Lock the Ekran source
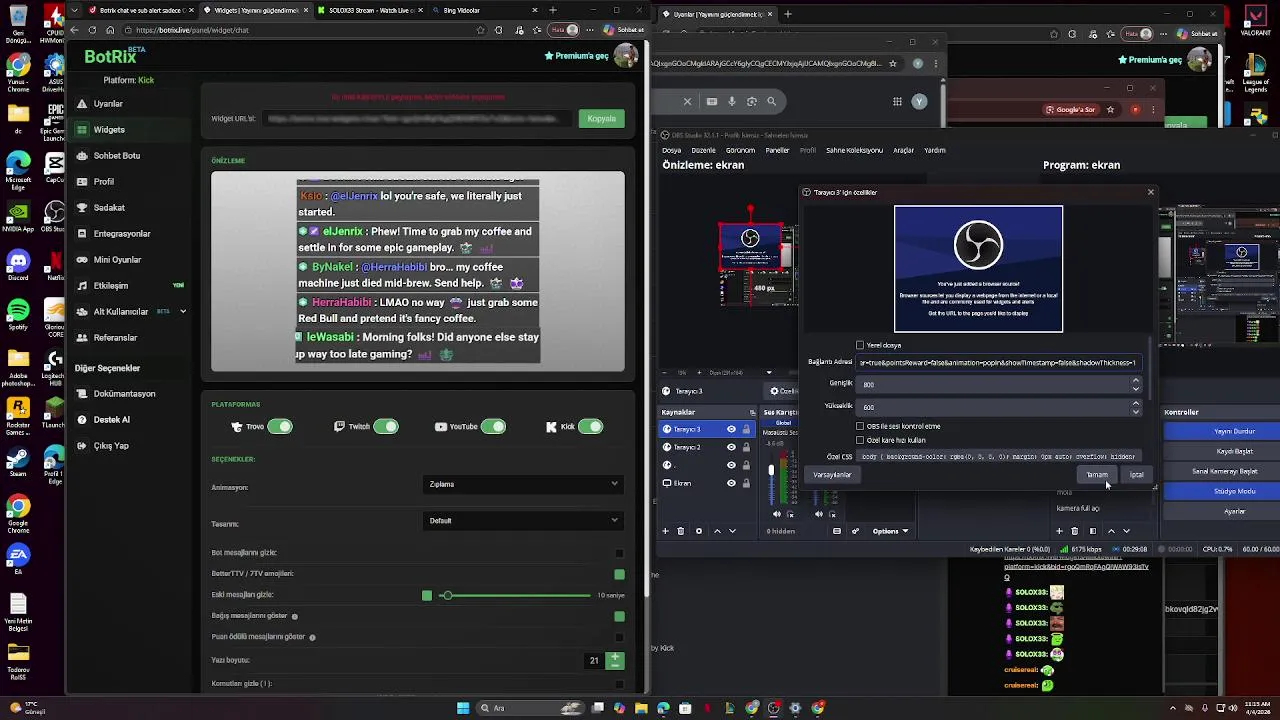 (746, 483)
